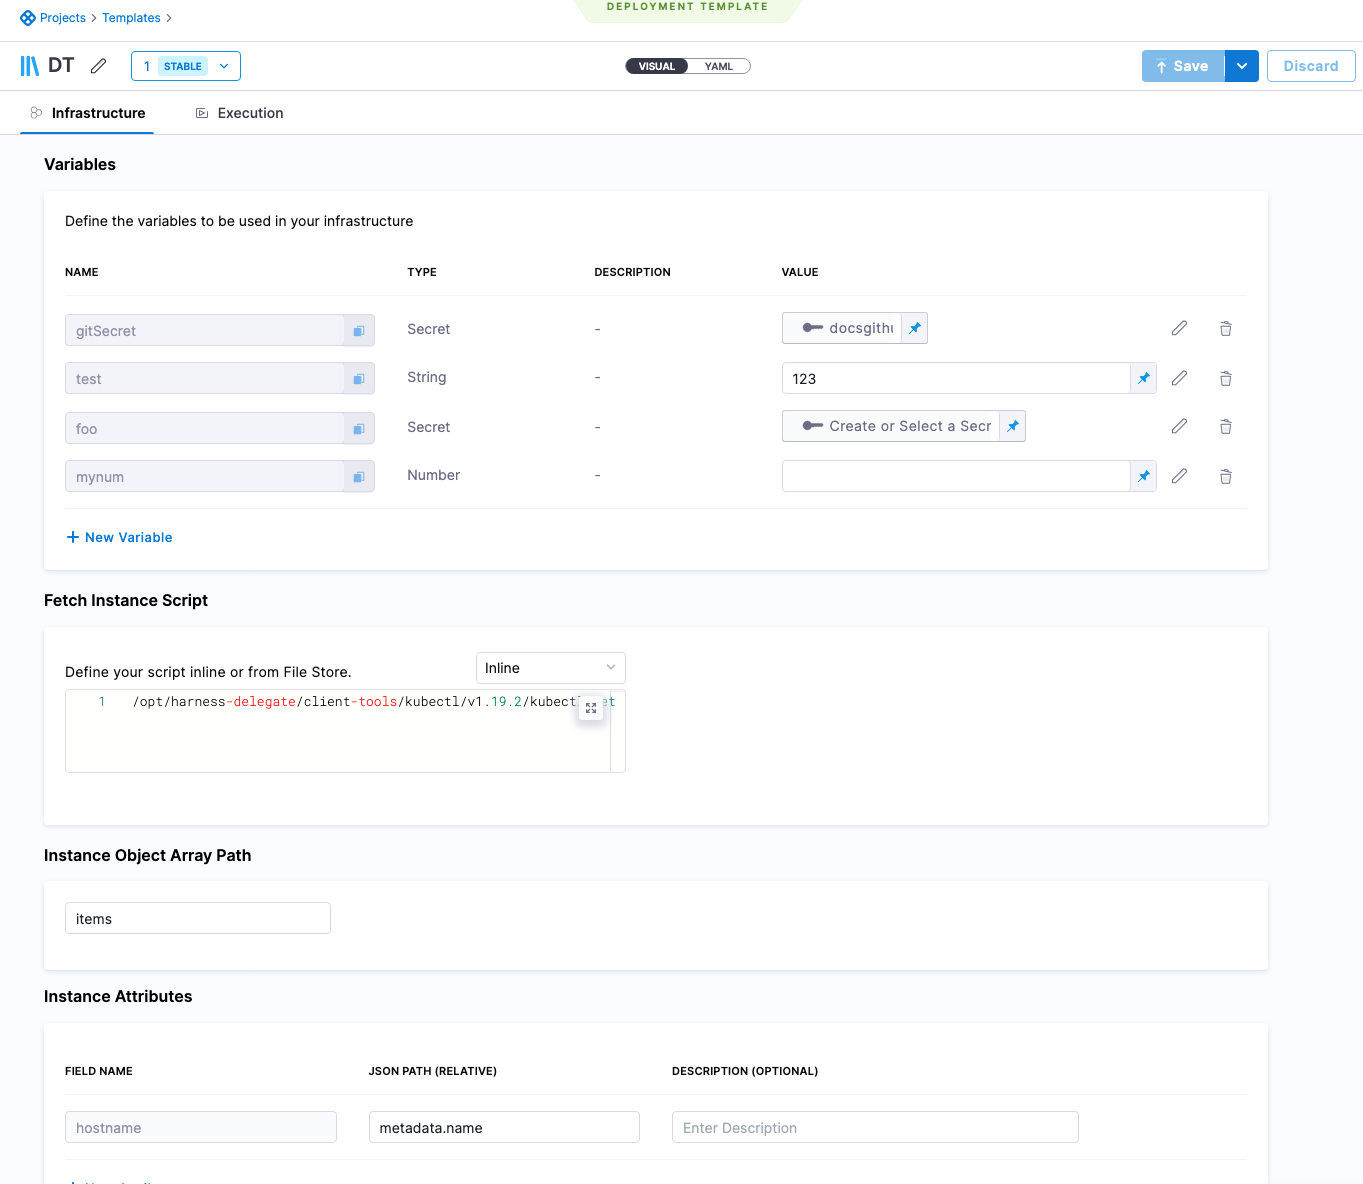Copy the foo variable name
Viewport: 1363px width, 1184px height.
click(359, 429)
